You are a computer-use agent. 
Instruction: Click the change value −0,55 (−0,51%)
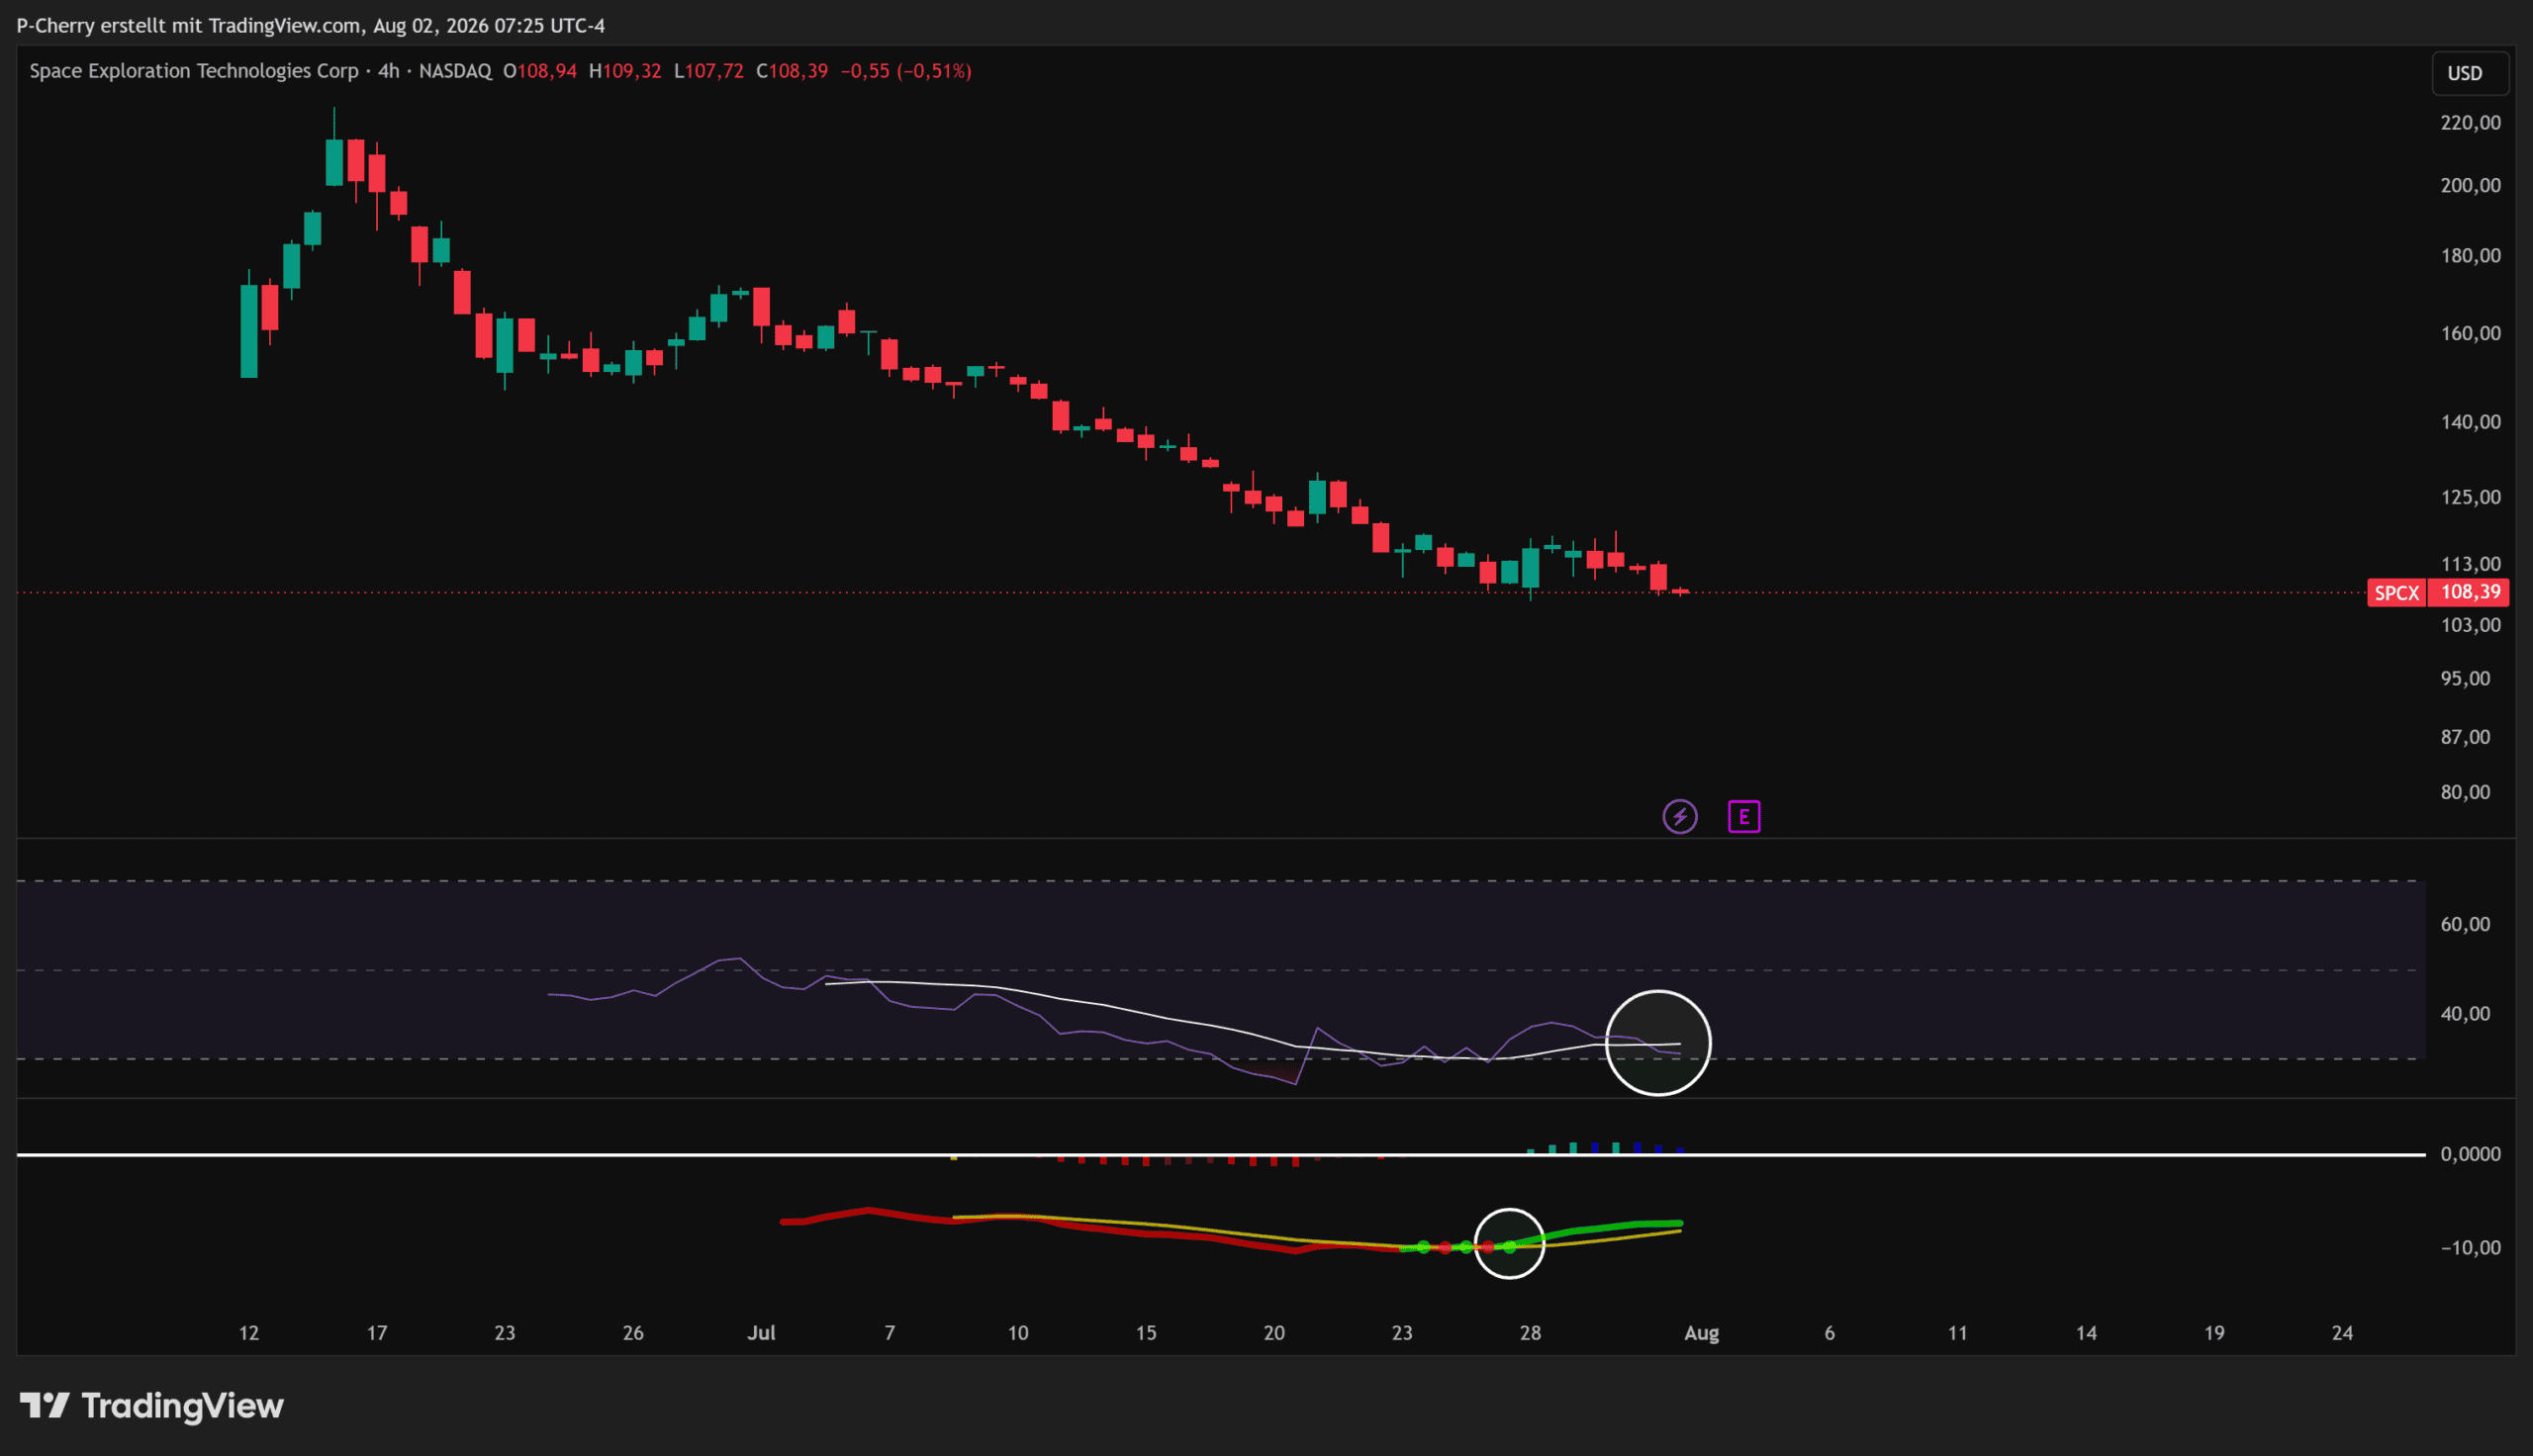[906, 71]
